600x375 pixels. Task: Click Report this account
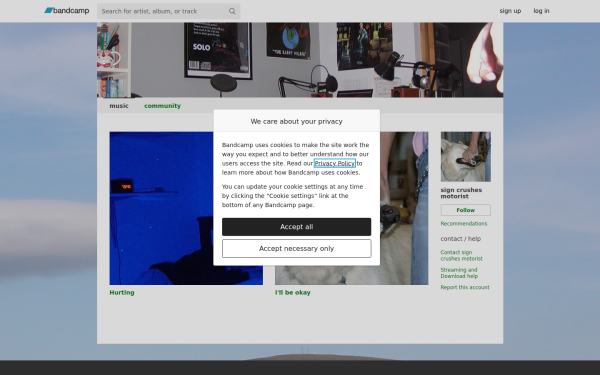pos(465,287)
